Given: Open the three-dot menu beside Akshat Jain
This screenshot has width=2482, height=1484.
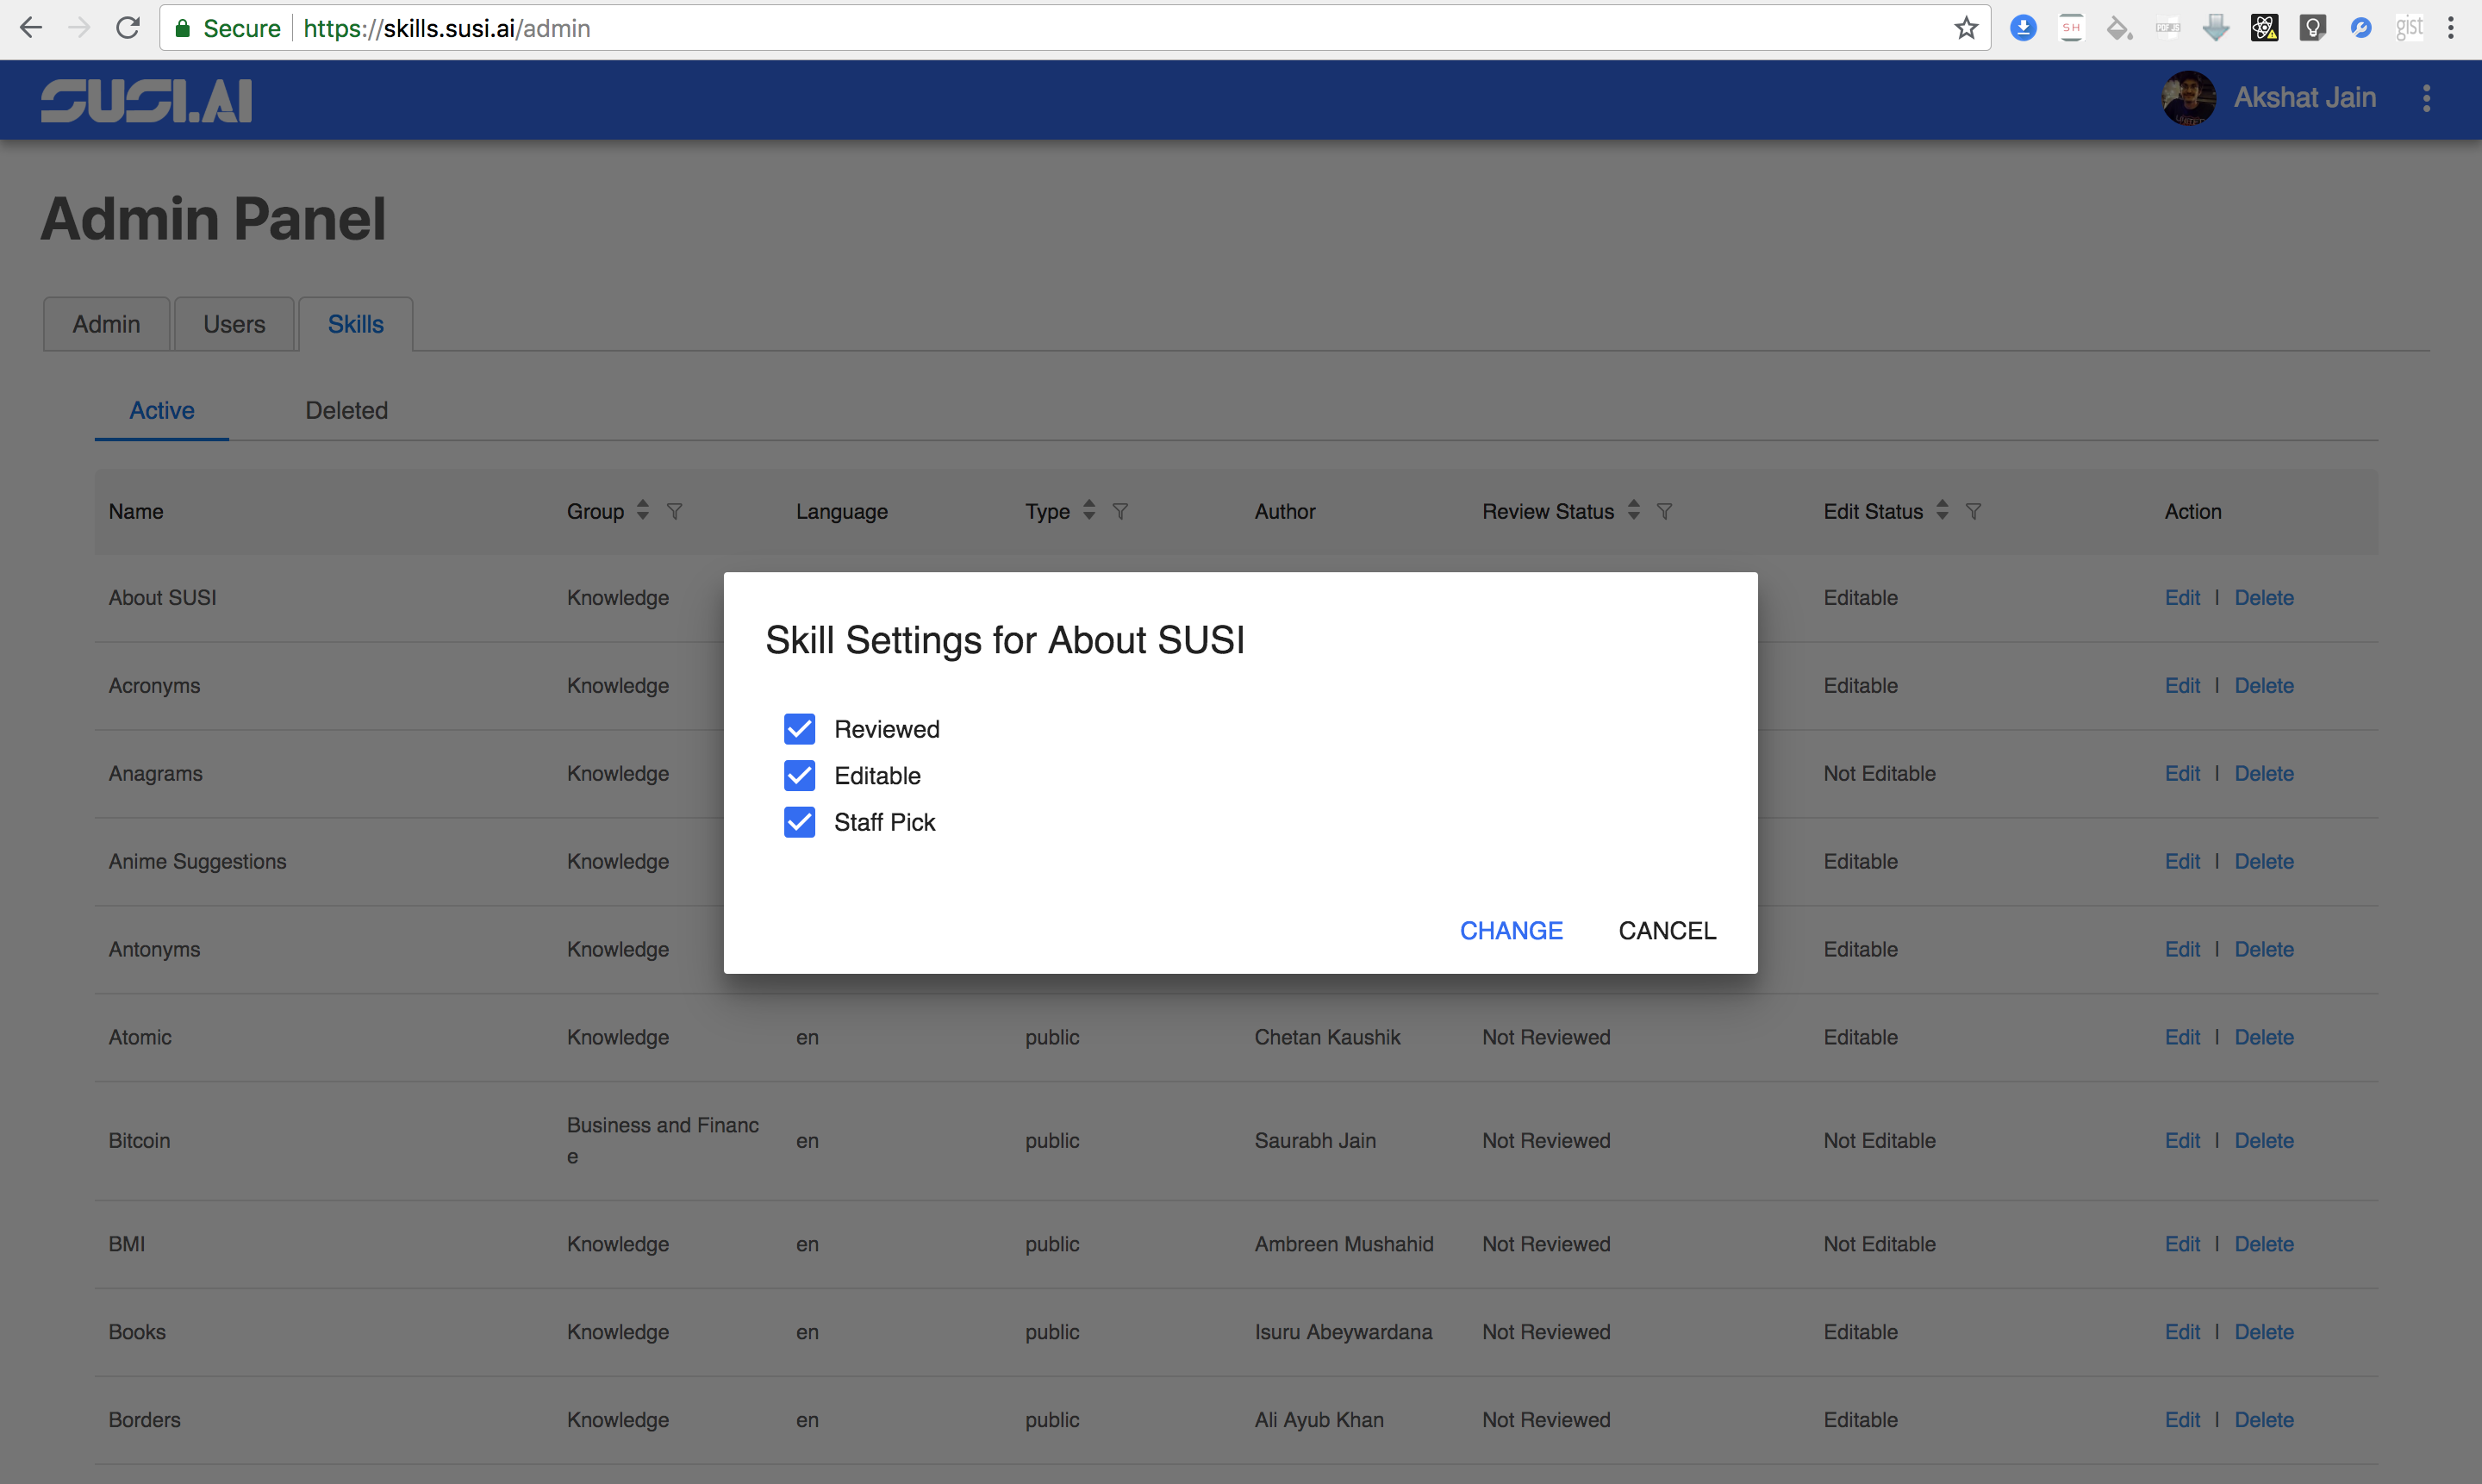Looking at the screenshot, I should pos(2426,98).
